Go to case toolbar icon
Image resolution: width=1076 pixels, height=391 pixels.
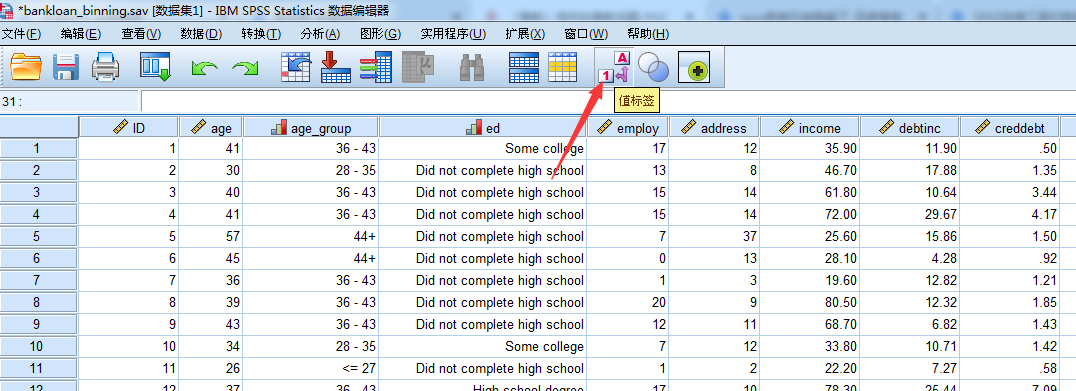[296, 67]
